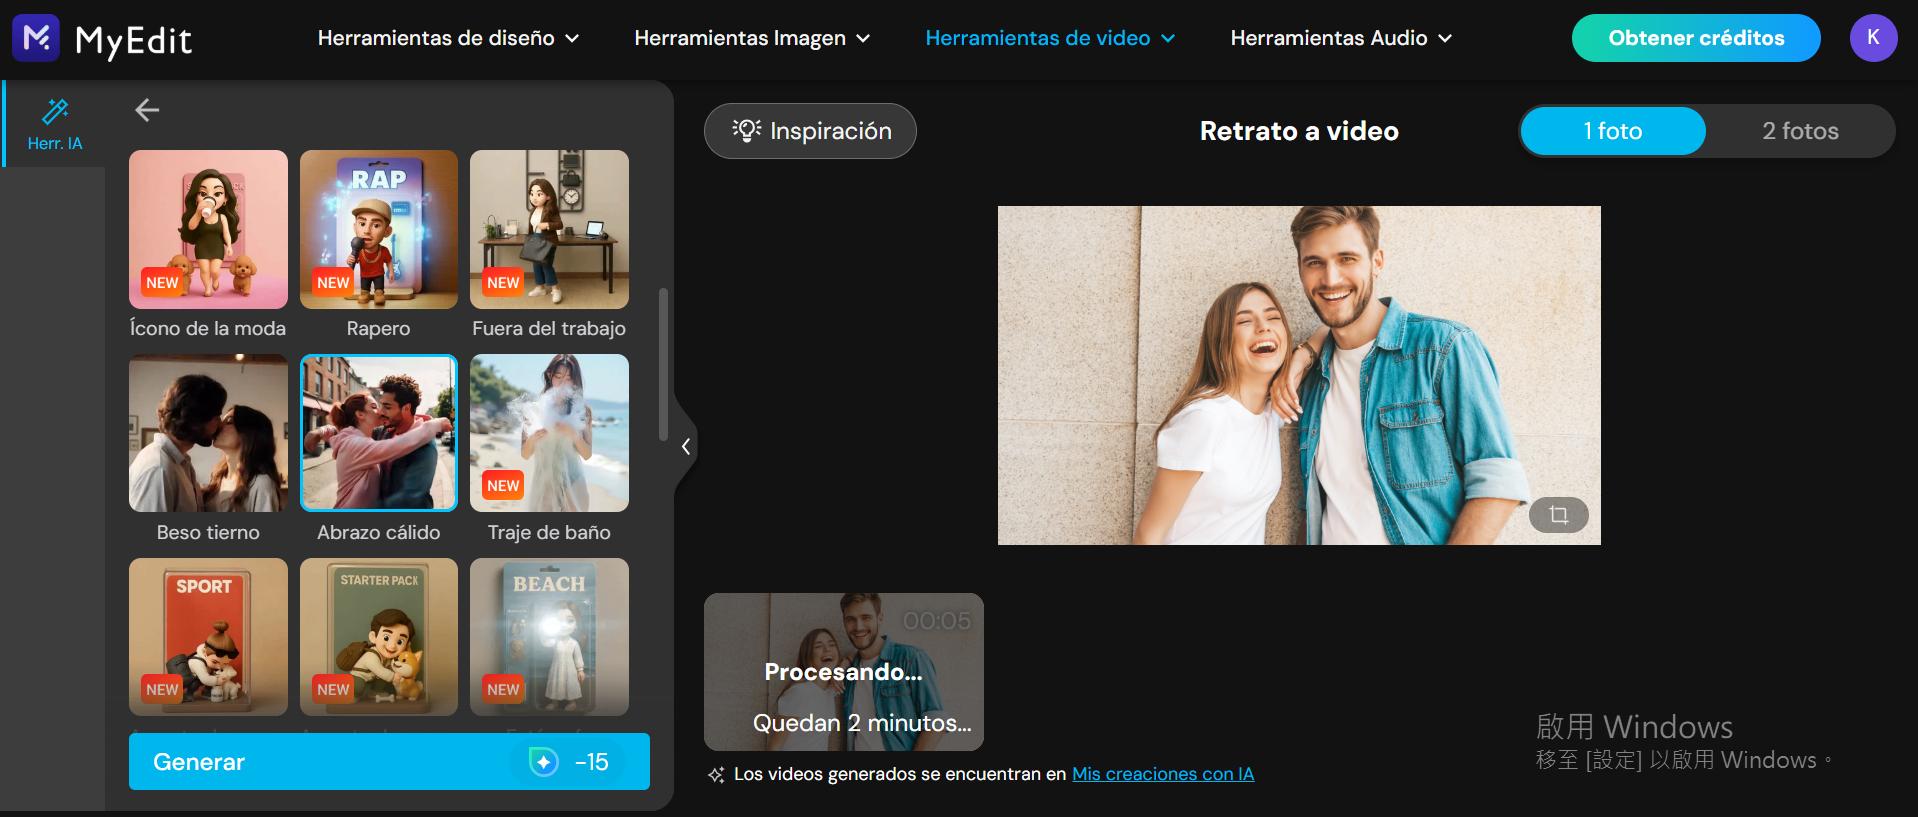The width and height of the screenshot is (1918, 817).
Task: Open the Herr. IA magic wand tool
Action: click(55, 123)
